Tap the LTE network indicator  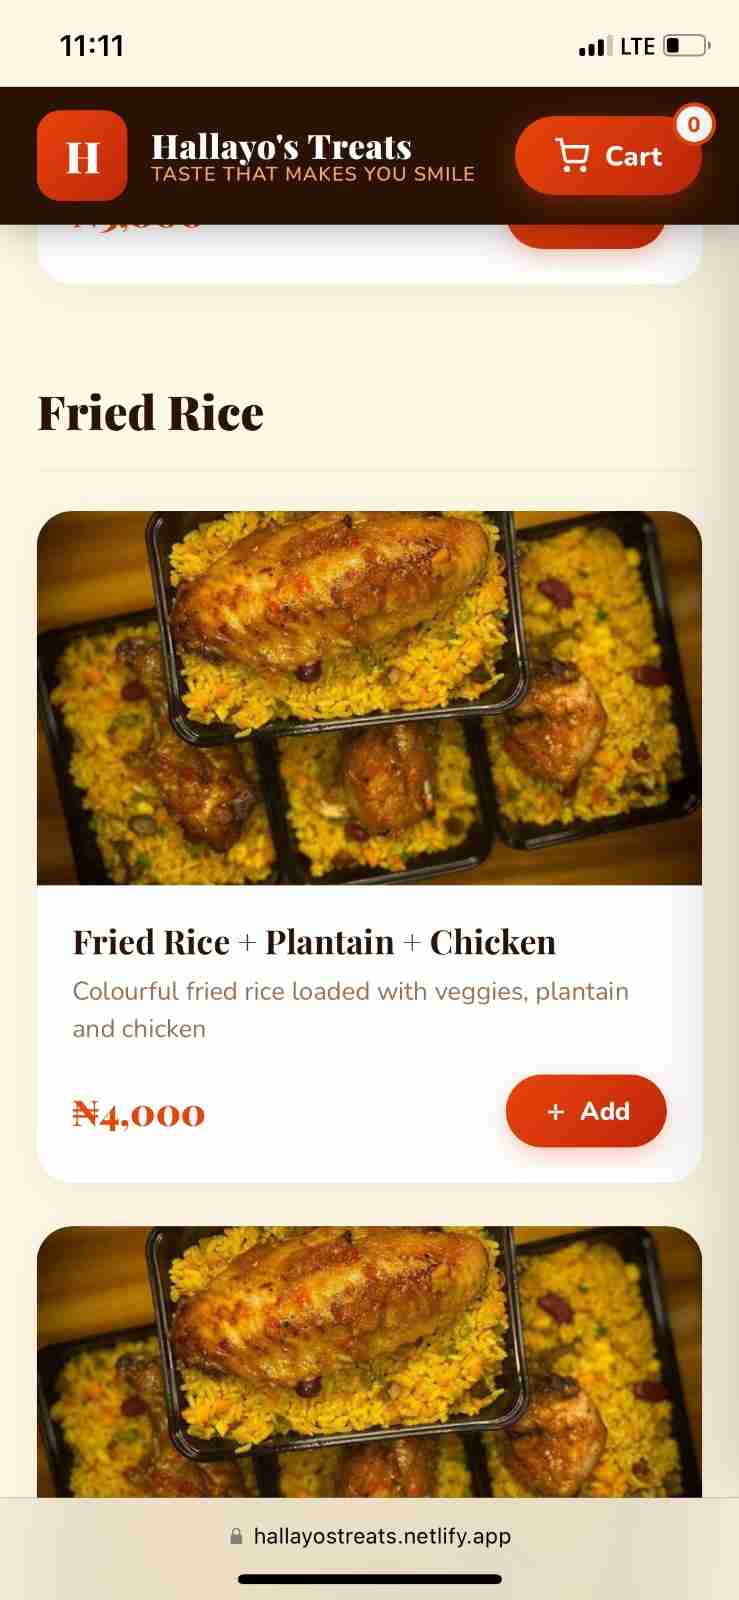[x=637, y=46]
